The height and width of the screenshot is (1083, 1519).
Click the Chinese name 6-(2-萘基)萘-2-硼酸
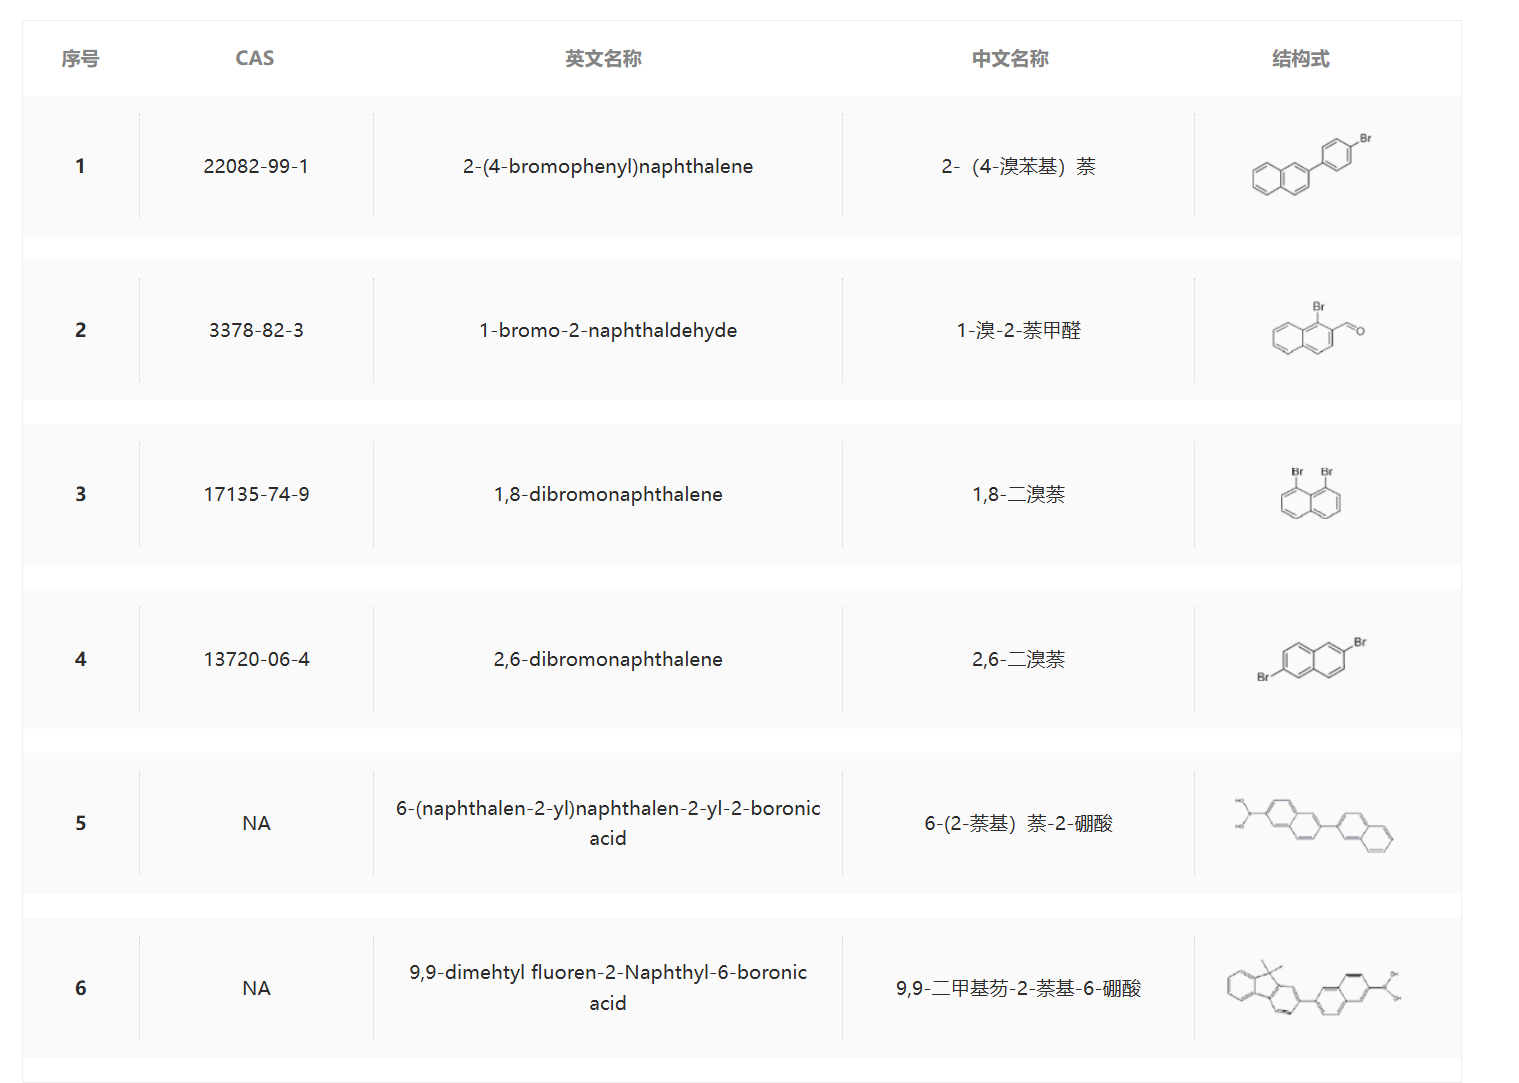coord(1018,823)
